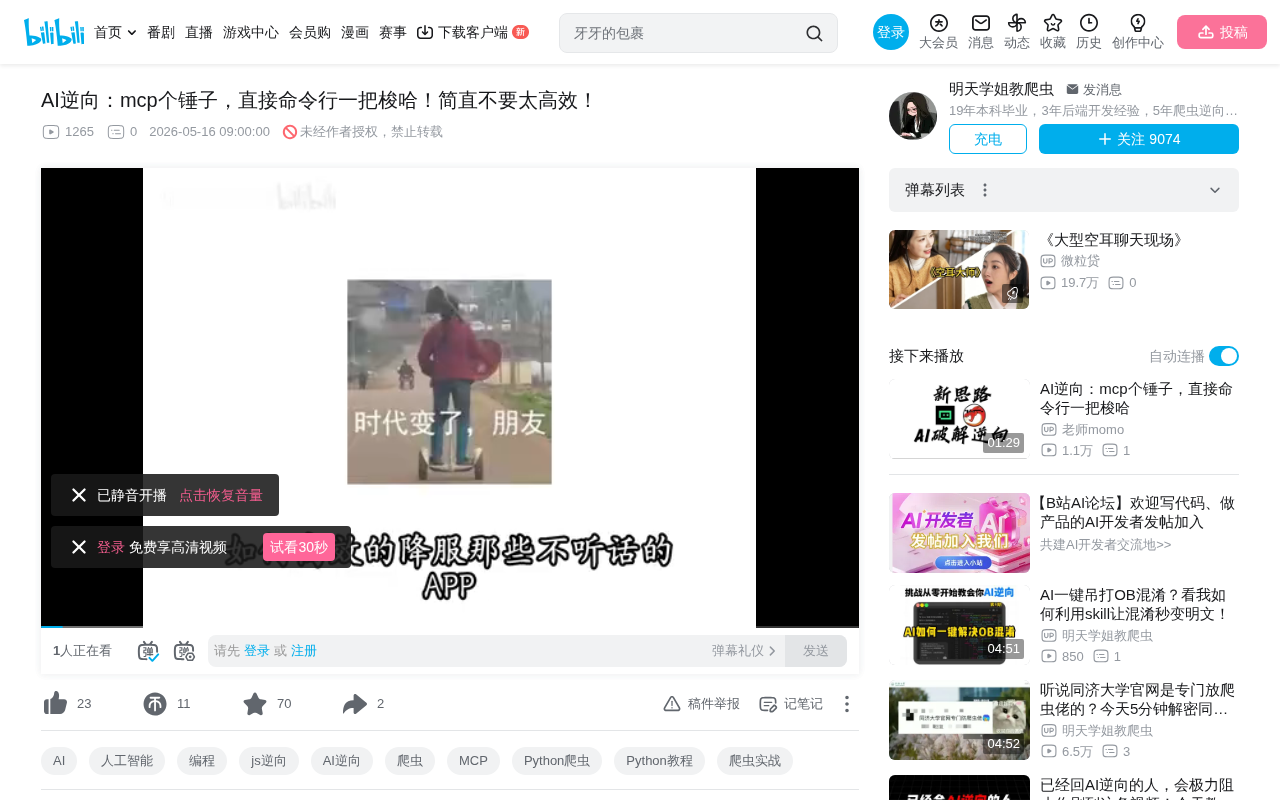The height and width of the screenshot is (800, 1280).
Task: Select the Python教程 tag
Action: pos(659,761)
